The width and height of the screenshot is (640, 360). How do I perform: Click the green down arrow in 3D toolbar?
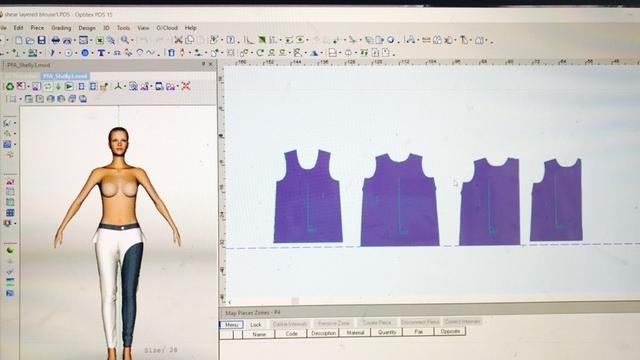pyautogui.click(x=58, y=86)
